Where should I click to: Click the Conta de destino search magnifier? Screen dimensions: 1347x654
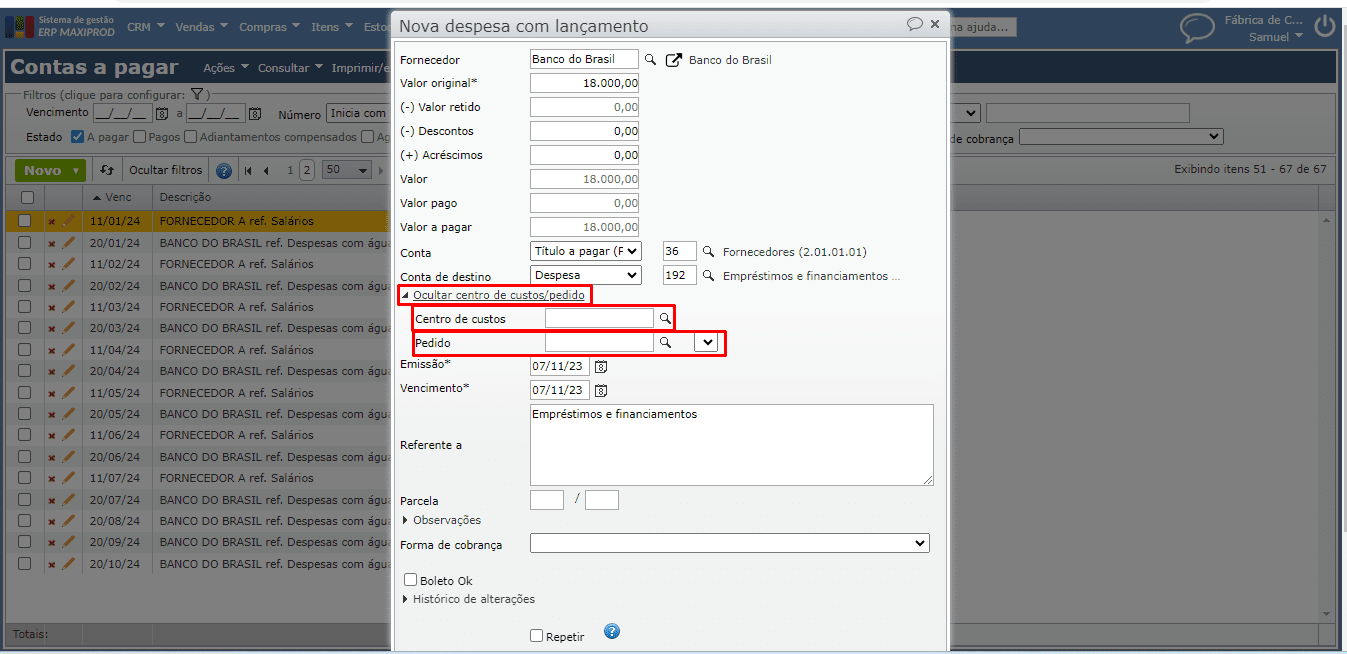point(708,276)
